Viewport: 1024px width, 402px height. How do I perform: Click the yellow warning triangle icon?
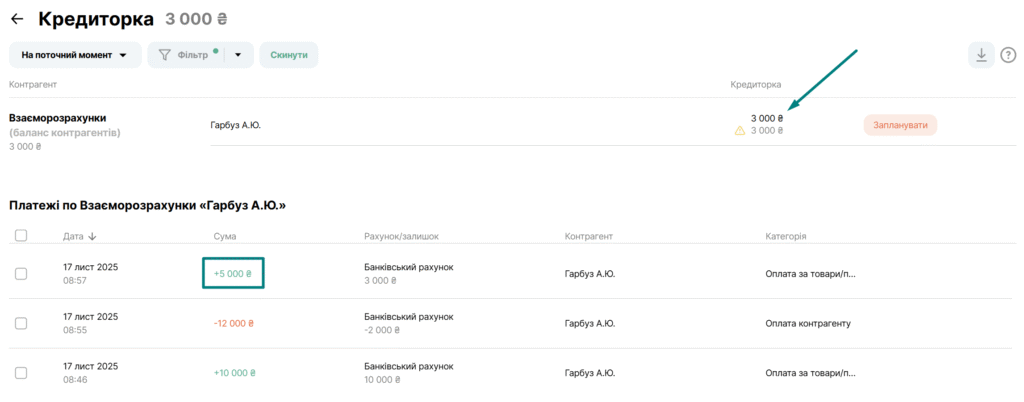pyautogui.click(x=740, y=131)
